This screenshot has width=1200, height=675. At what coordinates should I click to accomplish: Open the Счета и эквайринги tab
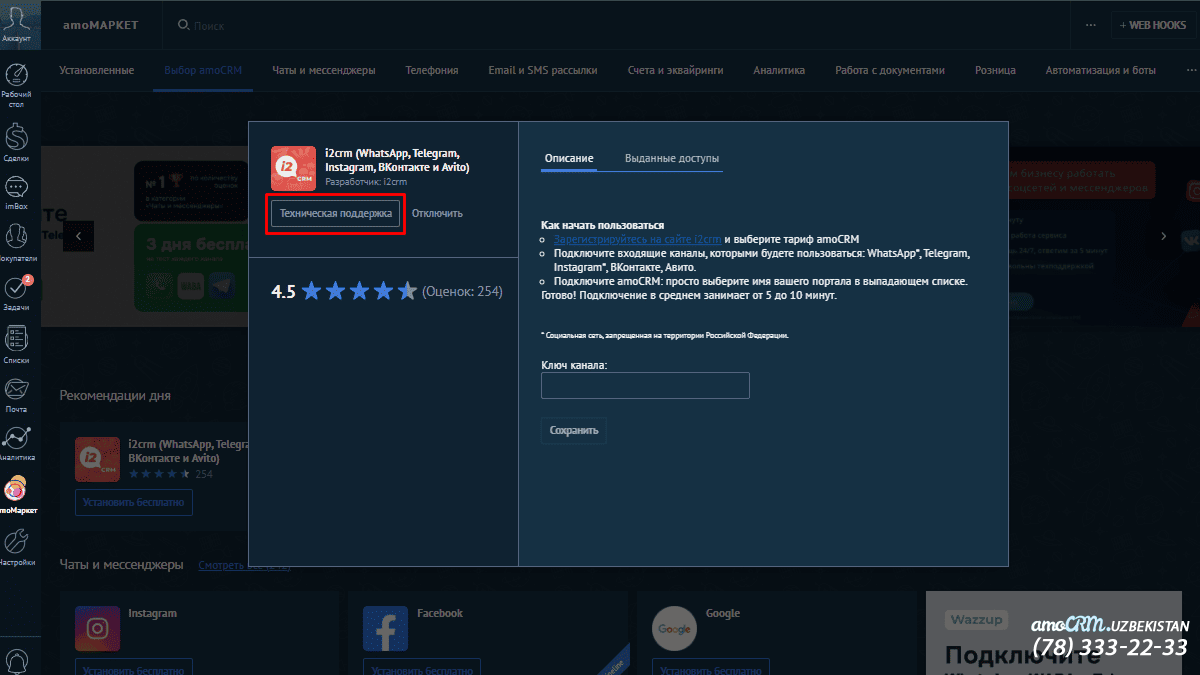[x=676, y=70]
